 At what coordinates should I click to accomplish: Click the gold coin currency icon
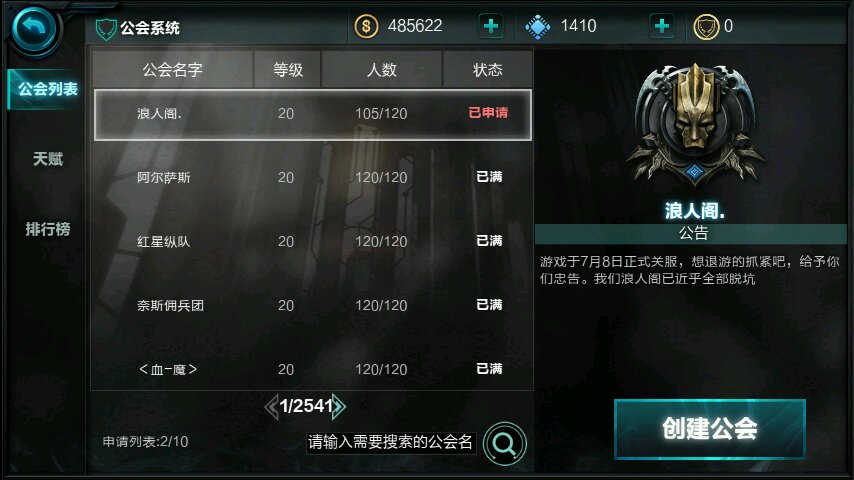pyautogui.click(x=366, y=26)
